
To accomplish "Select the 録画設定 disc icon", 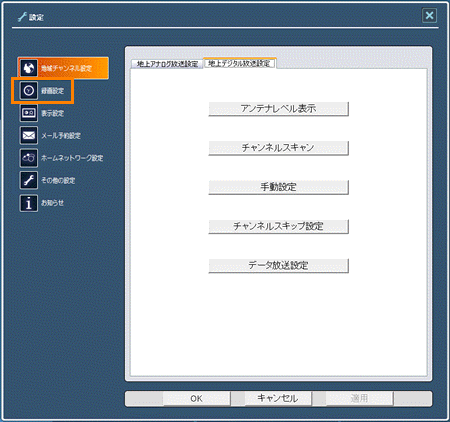I will pos(29,90).
